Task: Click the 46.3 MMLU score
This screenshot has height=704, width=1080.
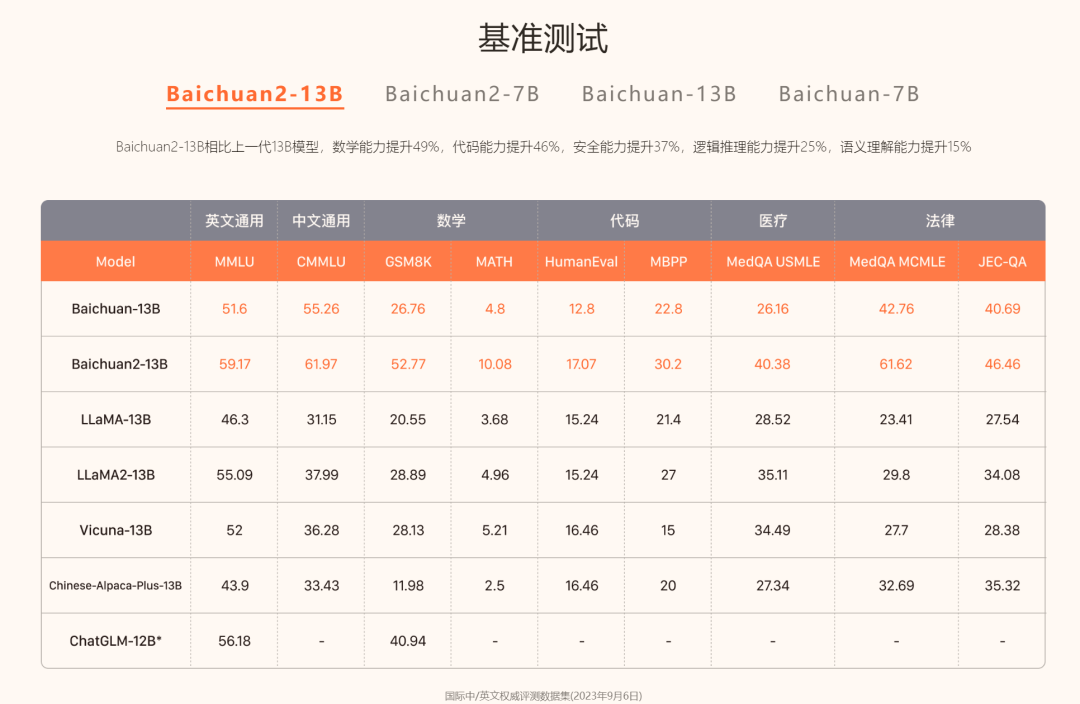Action: point(235,420)
